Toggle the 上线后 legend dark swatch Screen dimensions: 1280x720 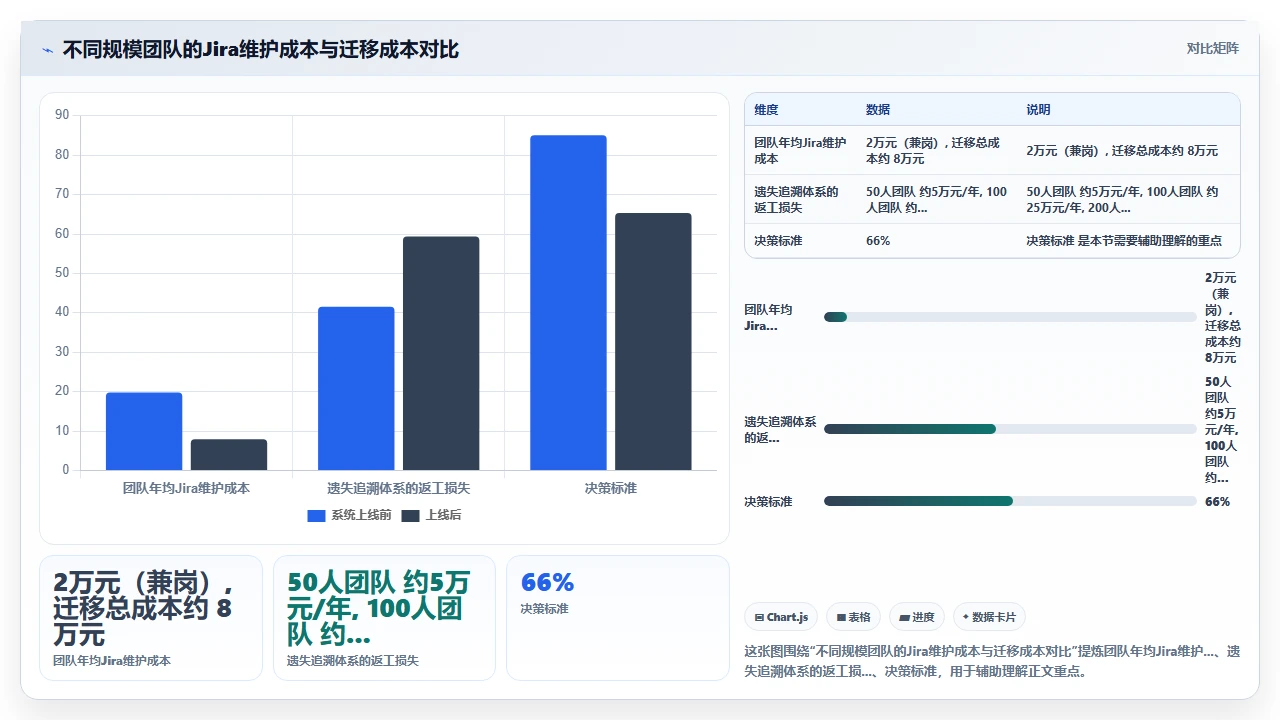(410, 516)
